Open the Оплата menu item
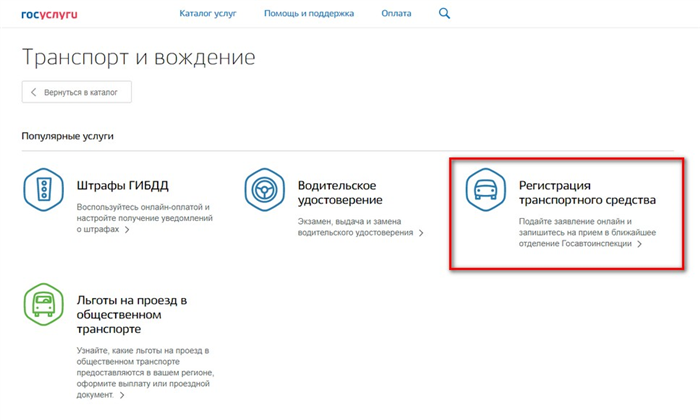700x420 pixels. pyautogui.click(x=396, y=13)
